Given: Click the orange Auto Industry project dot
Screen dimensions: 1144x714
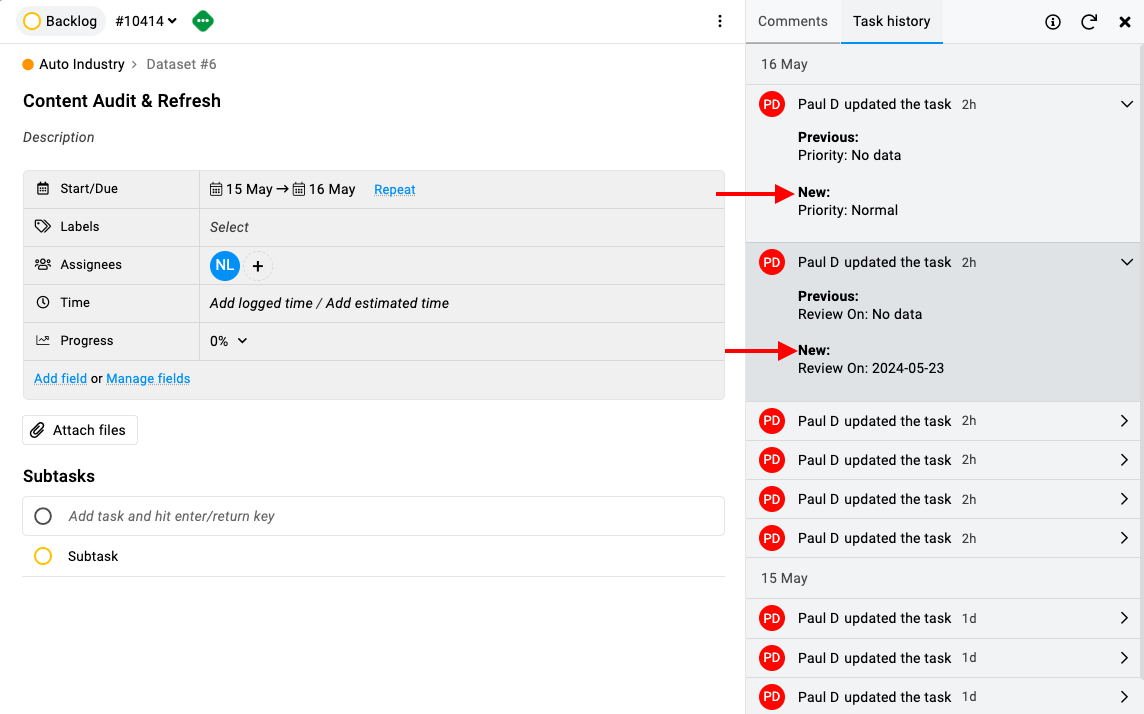Looking at the screenshot, I should pyautogui.click(x=28, y=64).
